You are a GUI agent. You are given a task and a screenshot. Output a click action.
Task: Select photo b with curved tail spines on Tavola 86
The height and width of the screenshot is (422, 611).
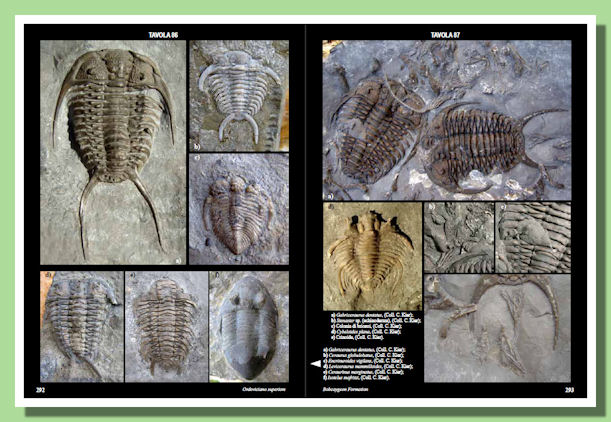tap(239, 96)
